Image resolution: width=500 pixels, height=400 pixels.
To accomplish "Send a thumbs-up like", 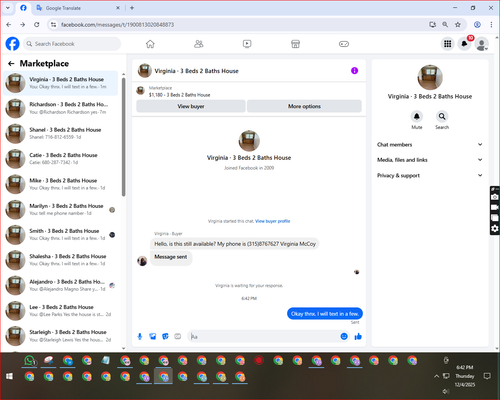I will pyautogui.click(x=358, y=336).
